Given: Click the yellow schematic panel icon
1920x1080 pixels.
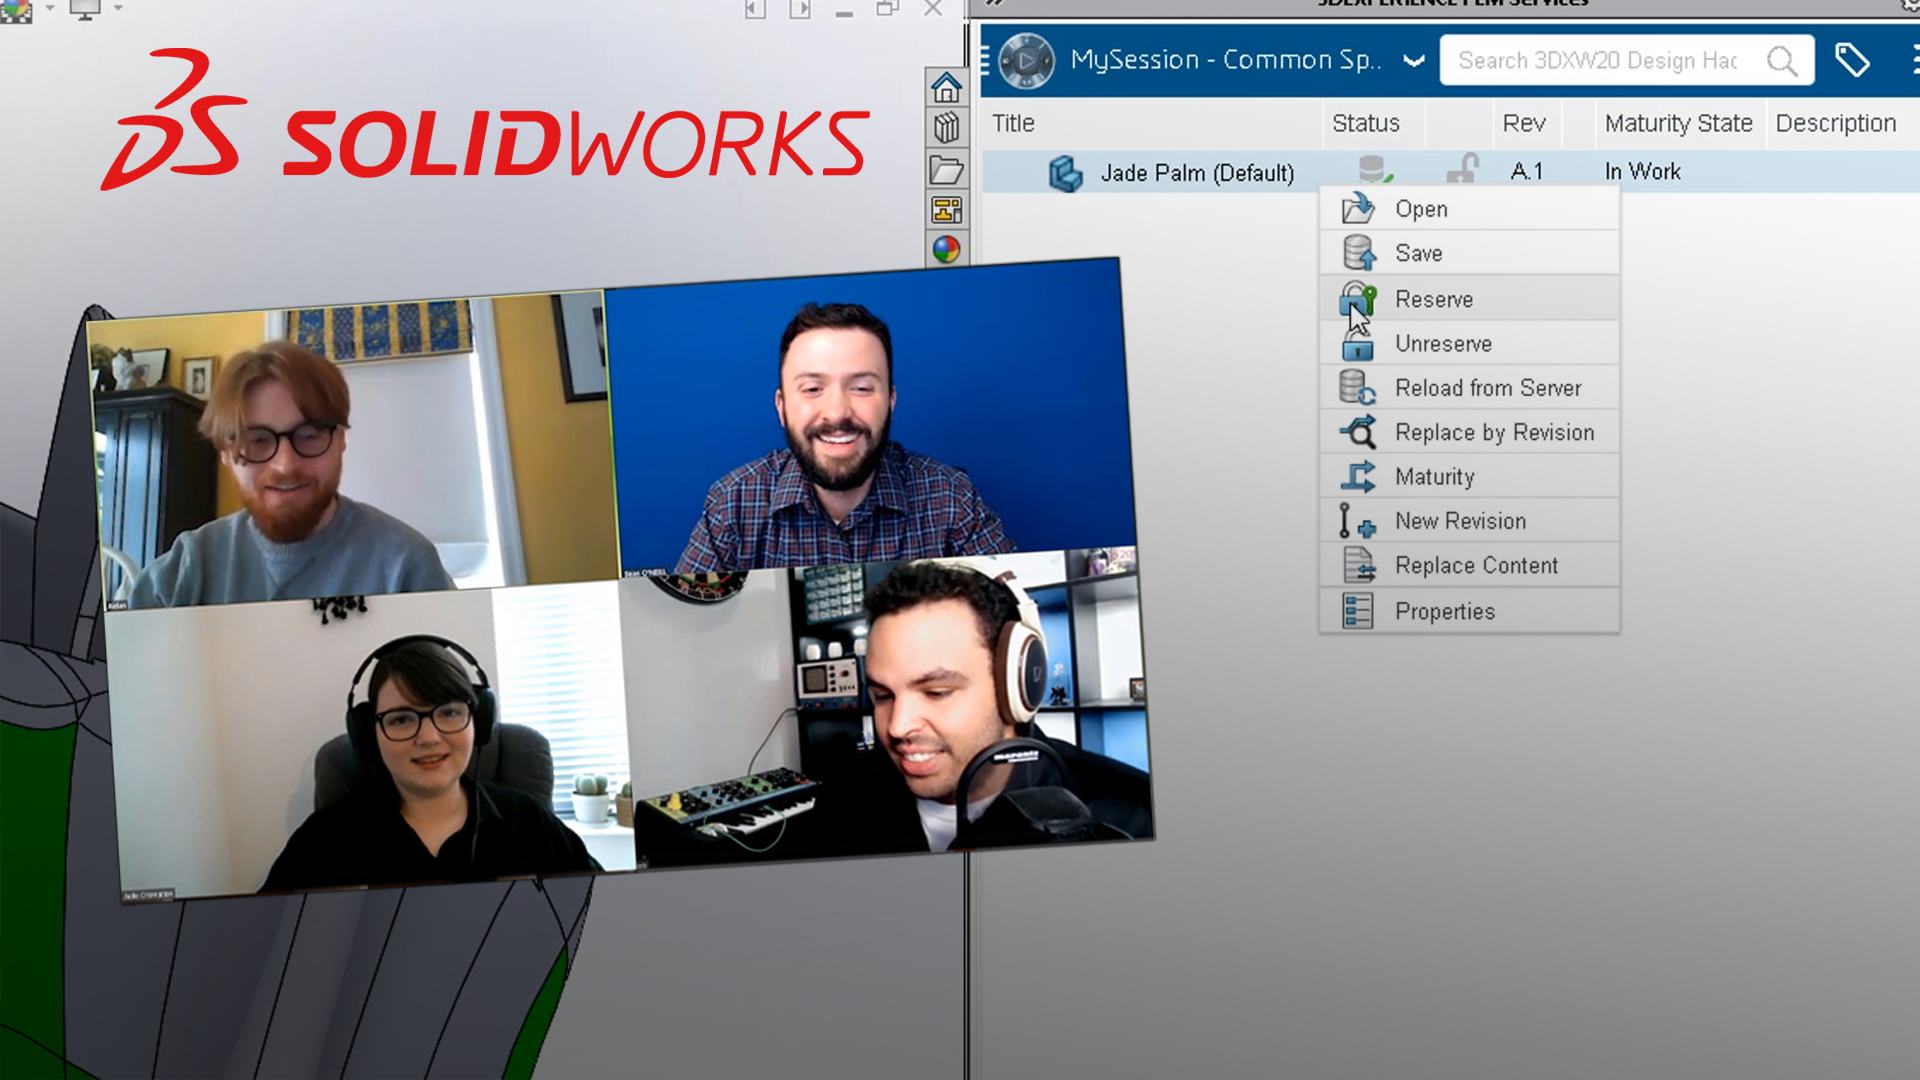Looking at the screenshot, I should (945, 205).
